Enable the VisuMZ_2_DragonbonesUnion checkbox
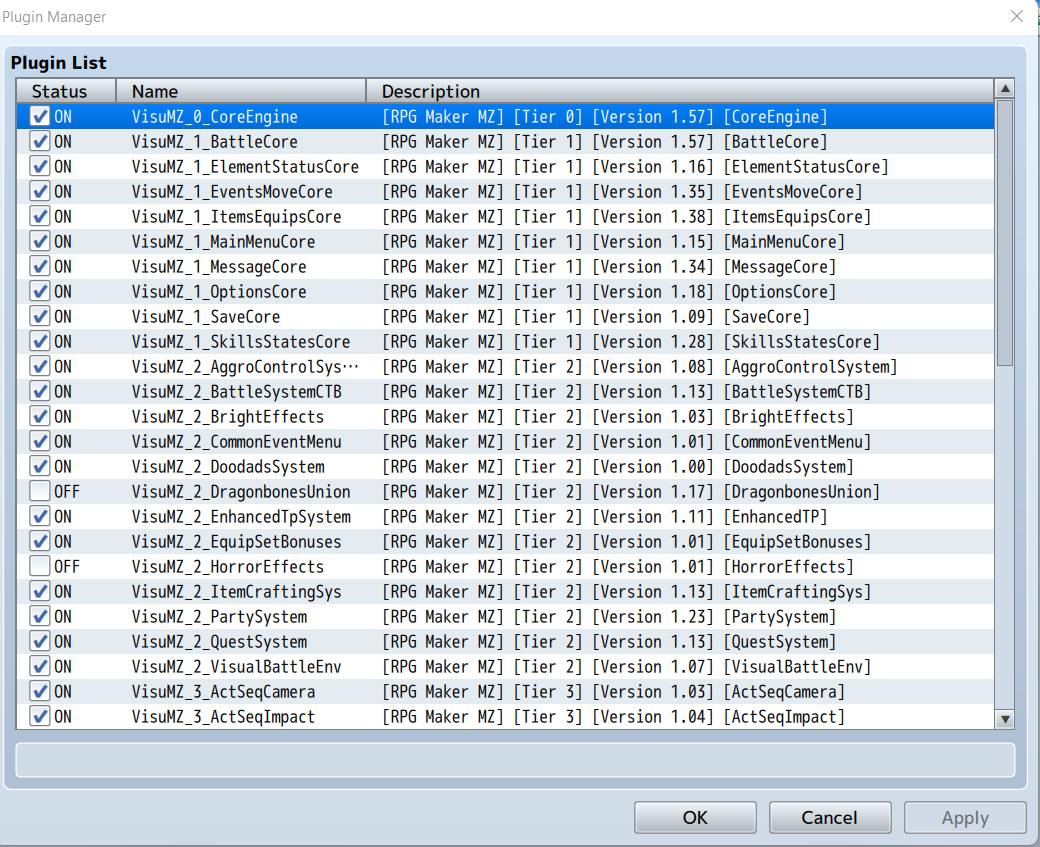1040x847 pixels. click(40, 491)
